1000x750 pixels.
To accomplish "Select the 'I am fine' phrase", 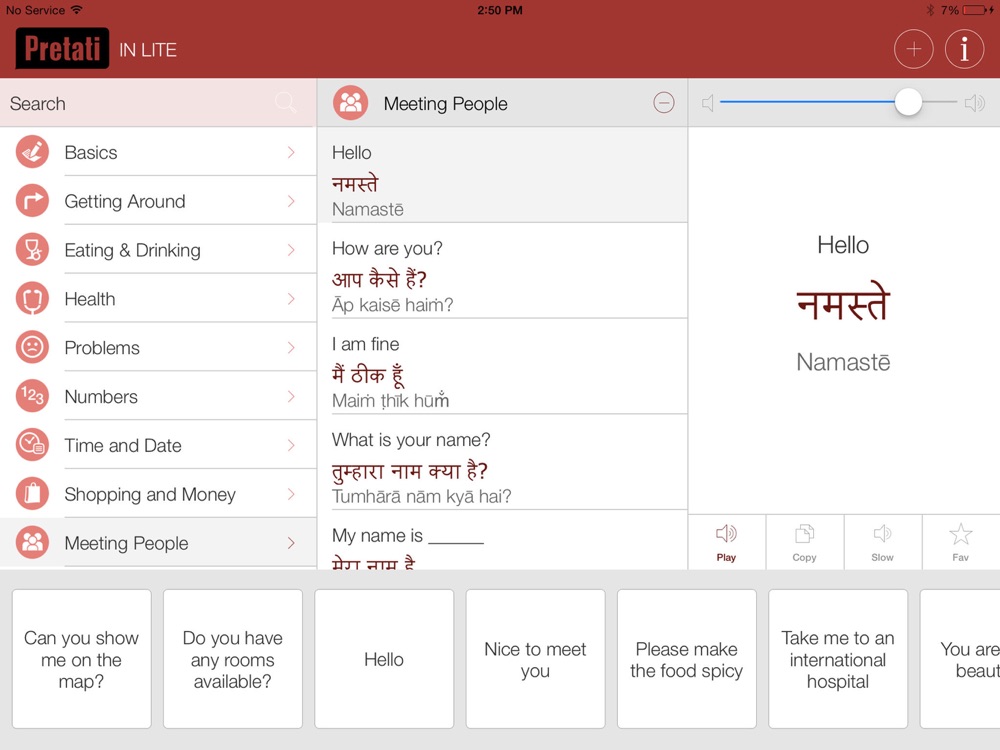I will point(503,366).
